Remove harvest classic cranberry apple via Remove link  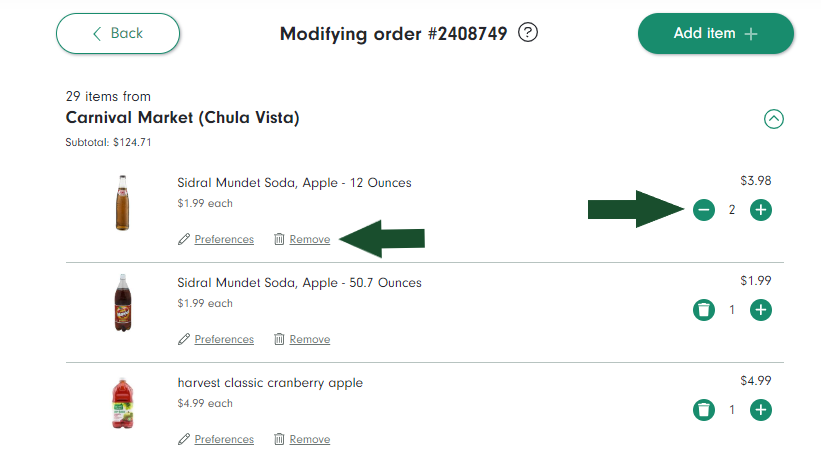[x=309, y=439]
